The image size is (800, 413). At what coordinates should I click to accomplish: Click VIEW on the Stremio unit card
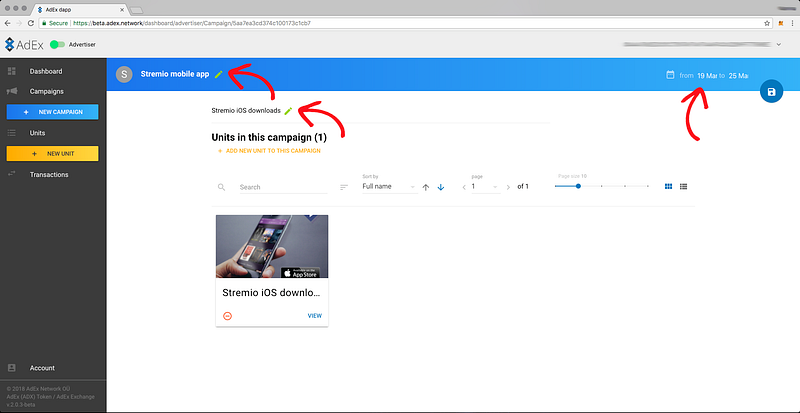coord(315,316)
